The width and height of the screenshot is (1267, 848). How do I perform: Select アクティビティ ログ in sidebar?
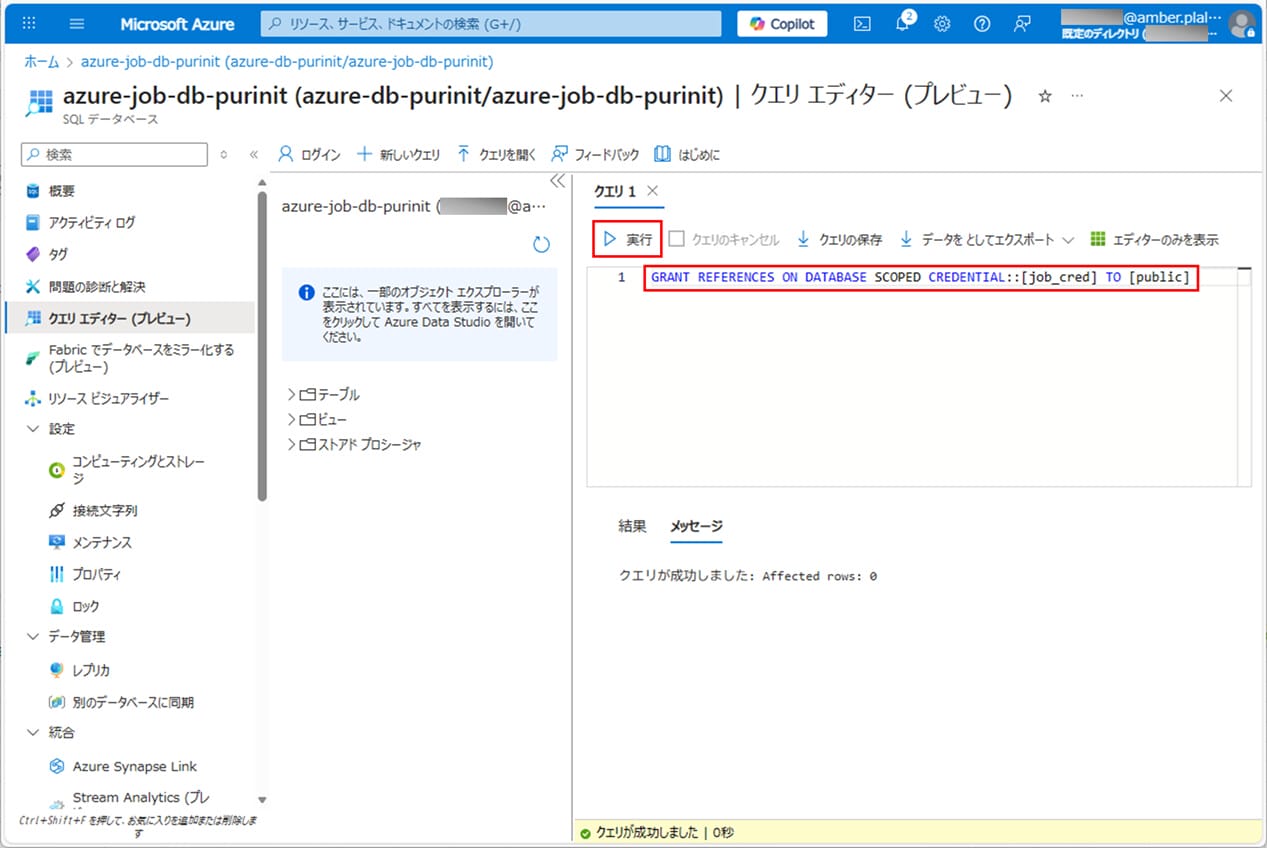pyautogui.click(x=91, y=222)
